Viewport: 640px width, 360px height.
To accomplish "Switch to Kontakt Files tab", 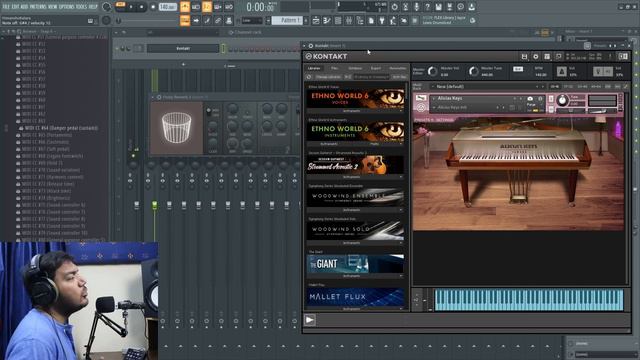I will coord(334,68).
